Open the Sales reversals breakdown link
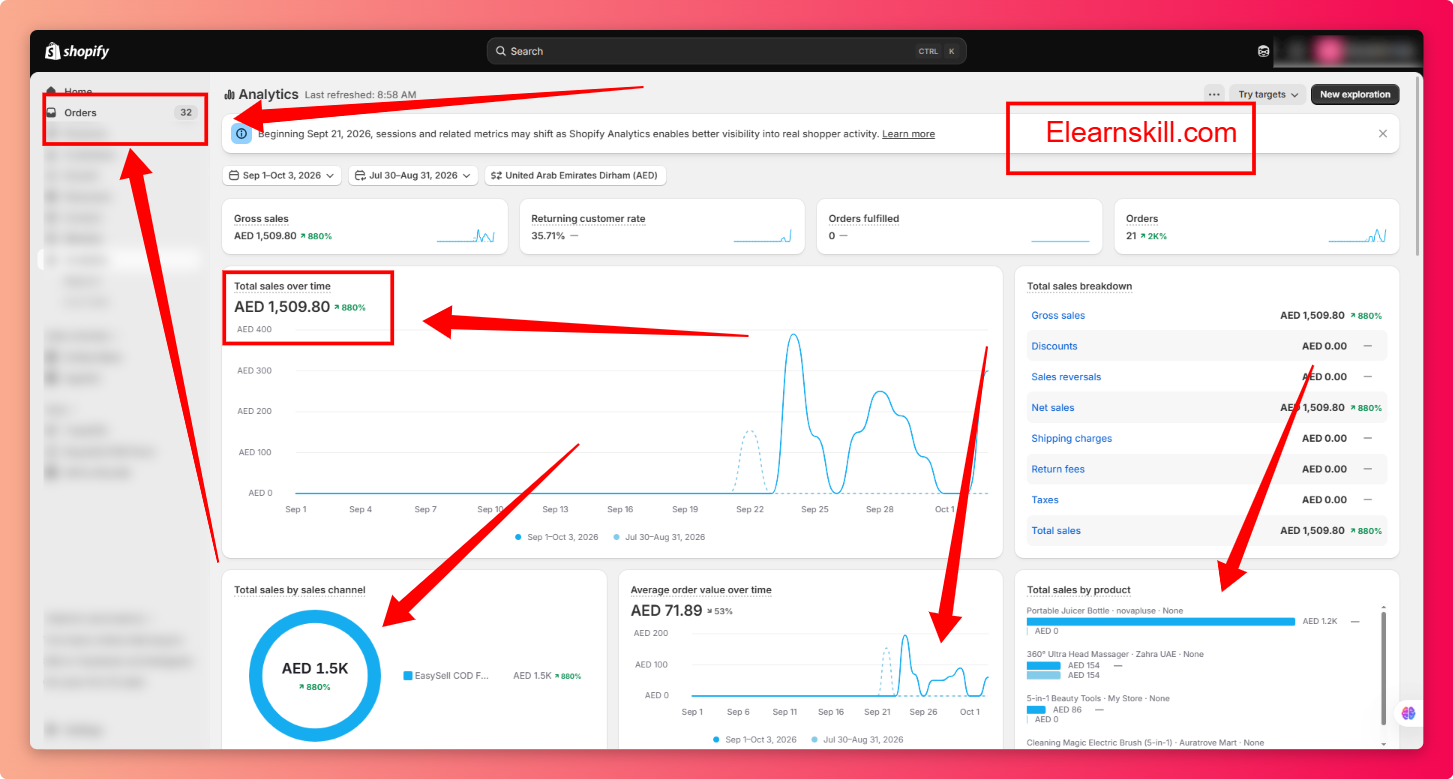The width and height of the screenshot is (1453, 779). coord(1066,377)
